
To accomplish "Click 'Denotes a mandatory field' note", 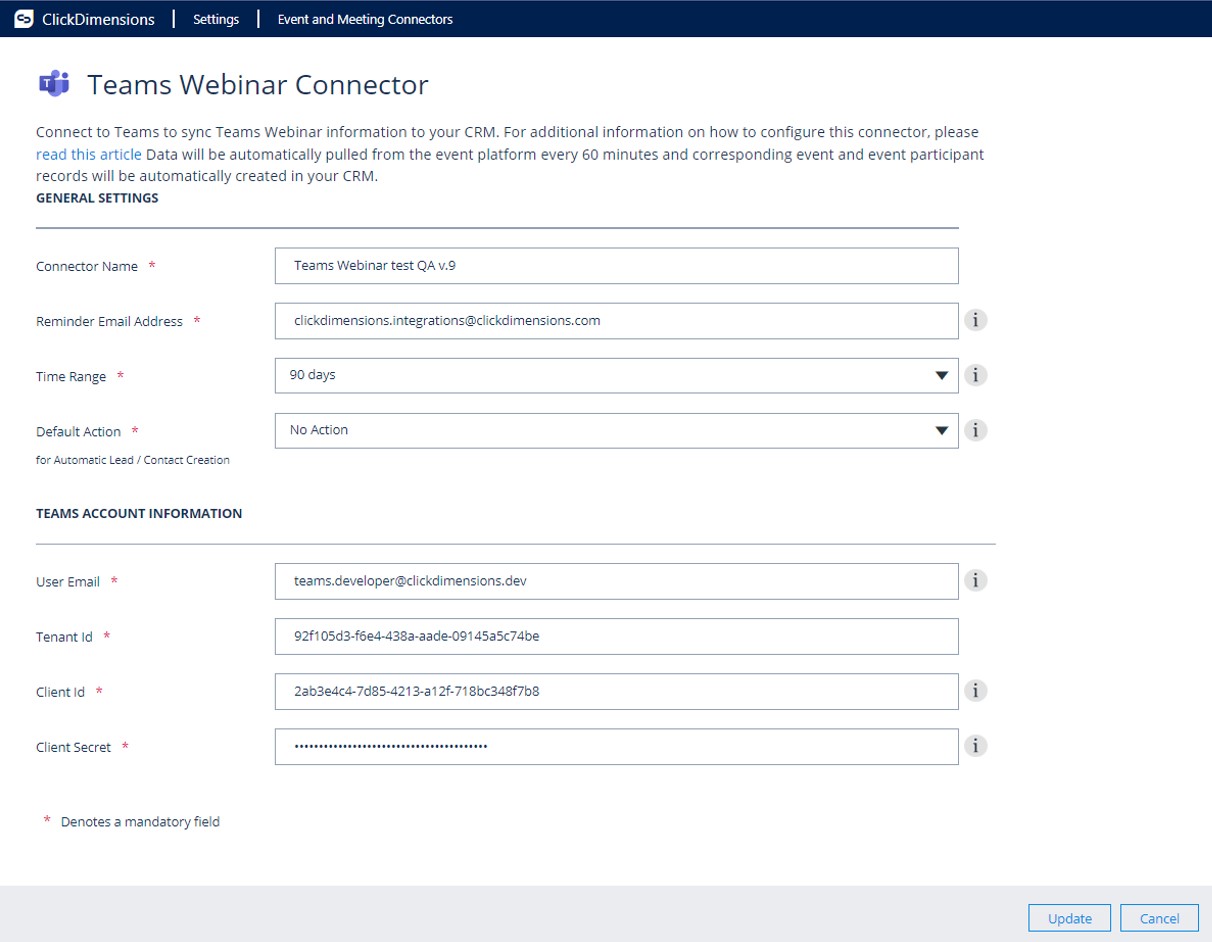I will click(x=140, y=822).
